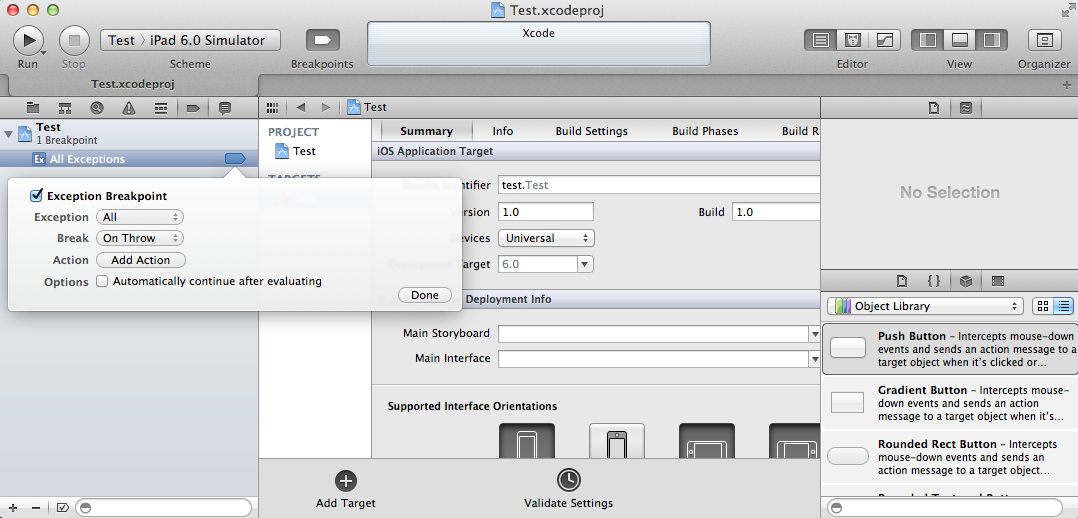Switch to the Build Settings tab
This screenshot has height=518, width=1078.
[591, 131]
